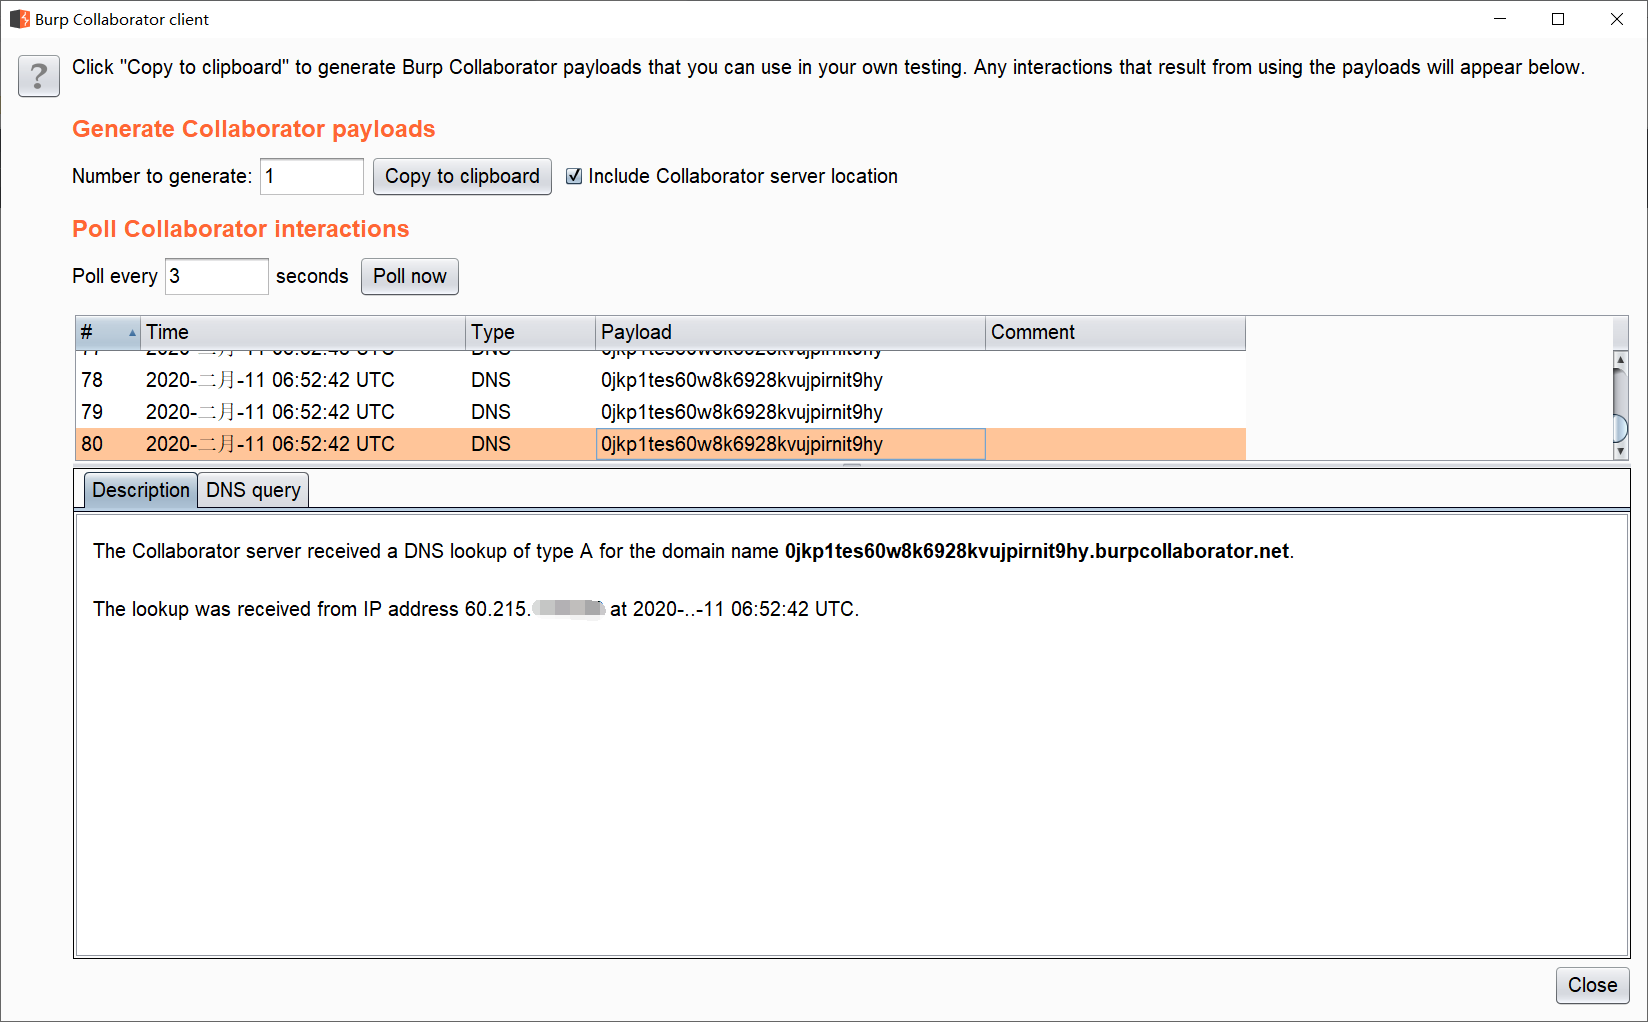
Task: Click the bold burpcollaborator.net domain name text
Action: tap(1037, 551)
